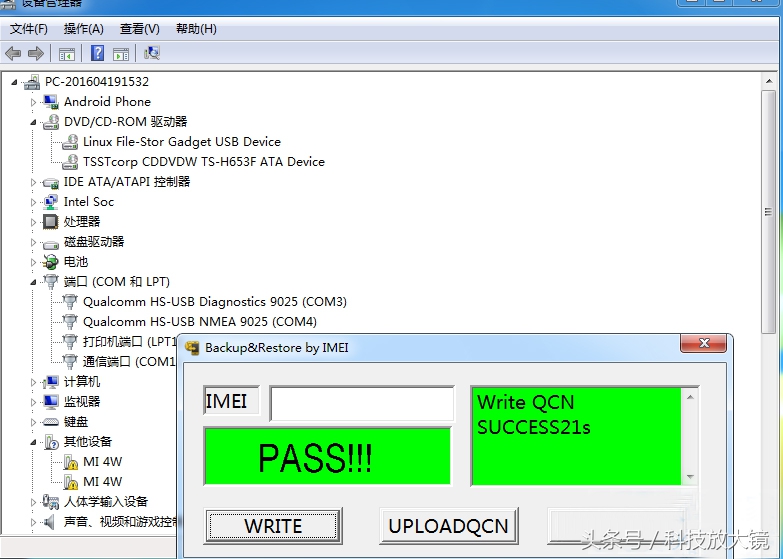The width and height of the screenshot is (783, 559).
Task: Click the 计算机 computer category icon
Action: pos(51,382)
